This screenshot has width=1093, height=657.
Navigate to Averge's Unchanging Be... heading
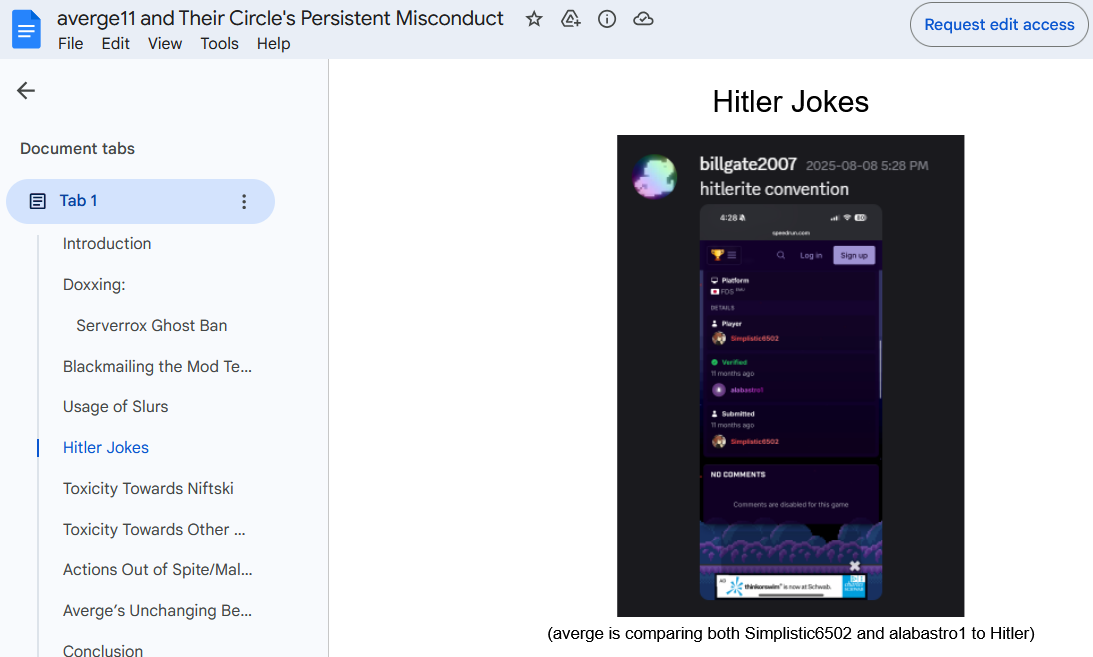158,611
